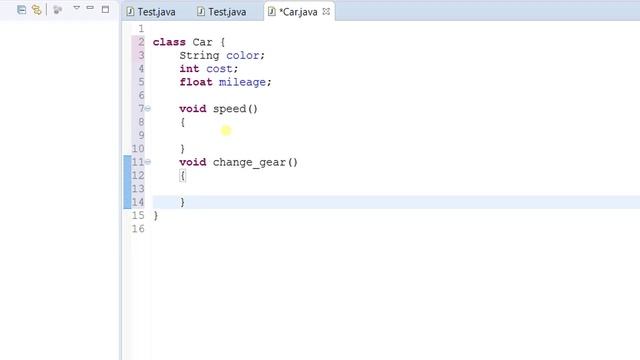Click the 'void' keyword before speed()
The height and width of the screenshot is (360, 640).
(193, 109)
